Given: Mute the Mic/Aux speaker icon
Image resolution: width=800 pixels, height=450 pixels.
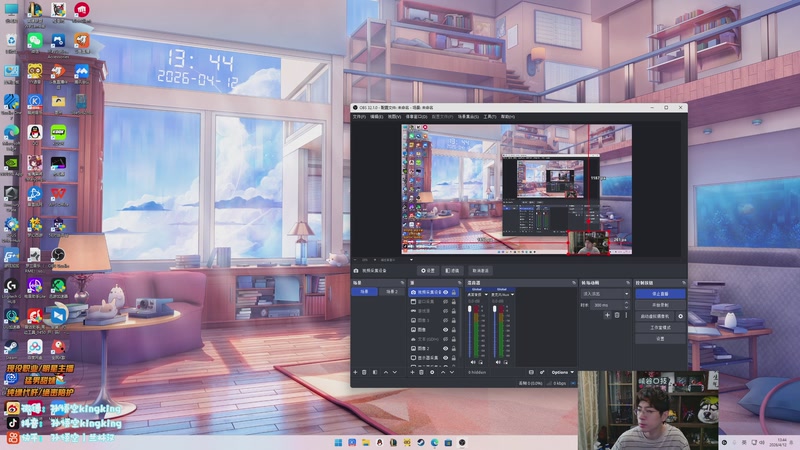Looking at the screenshot, I should [498, 362].
